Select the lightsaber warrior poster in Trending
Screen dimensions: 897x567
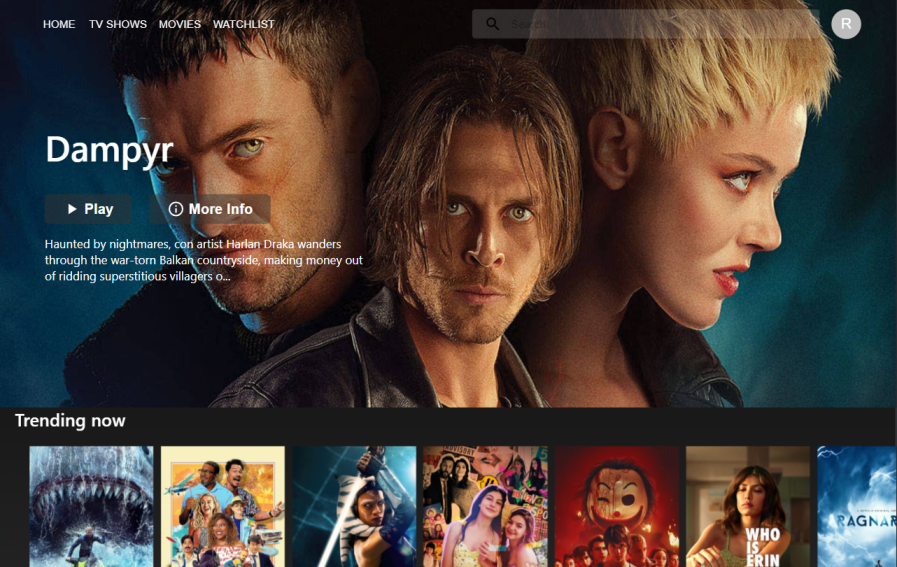pyautogui.click(x=354, y=506)
